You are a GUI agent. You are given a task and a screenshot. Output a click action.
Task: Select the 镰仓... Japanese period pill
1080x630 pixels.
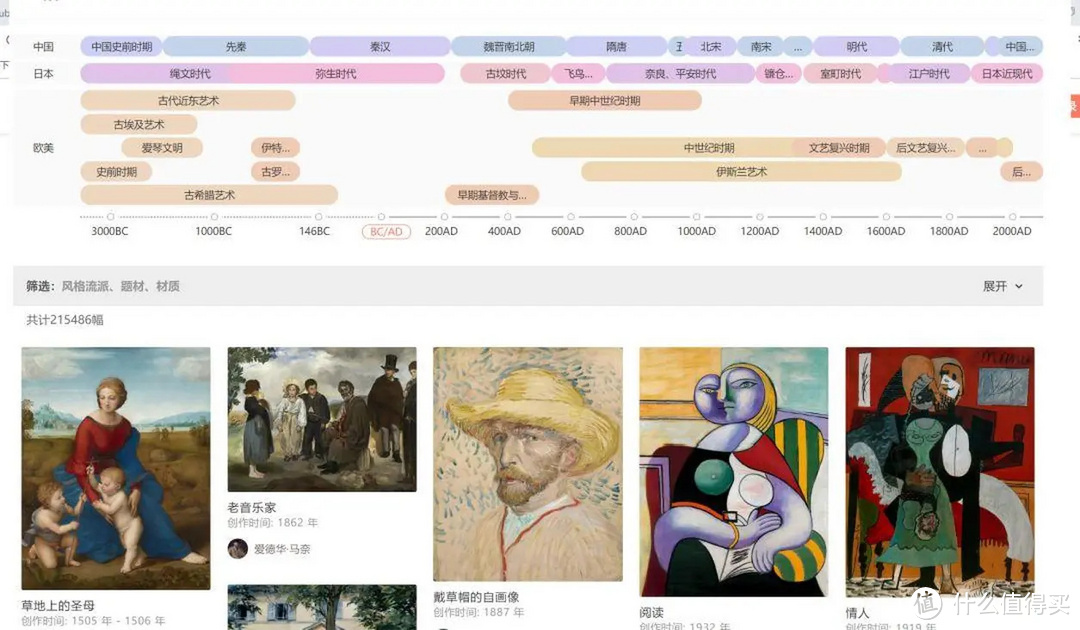coord(778,74)
